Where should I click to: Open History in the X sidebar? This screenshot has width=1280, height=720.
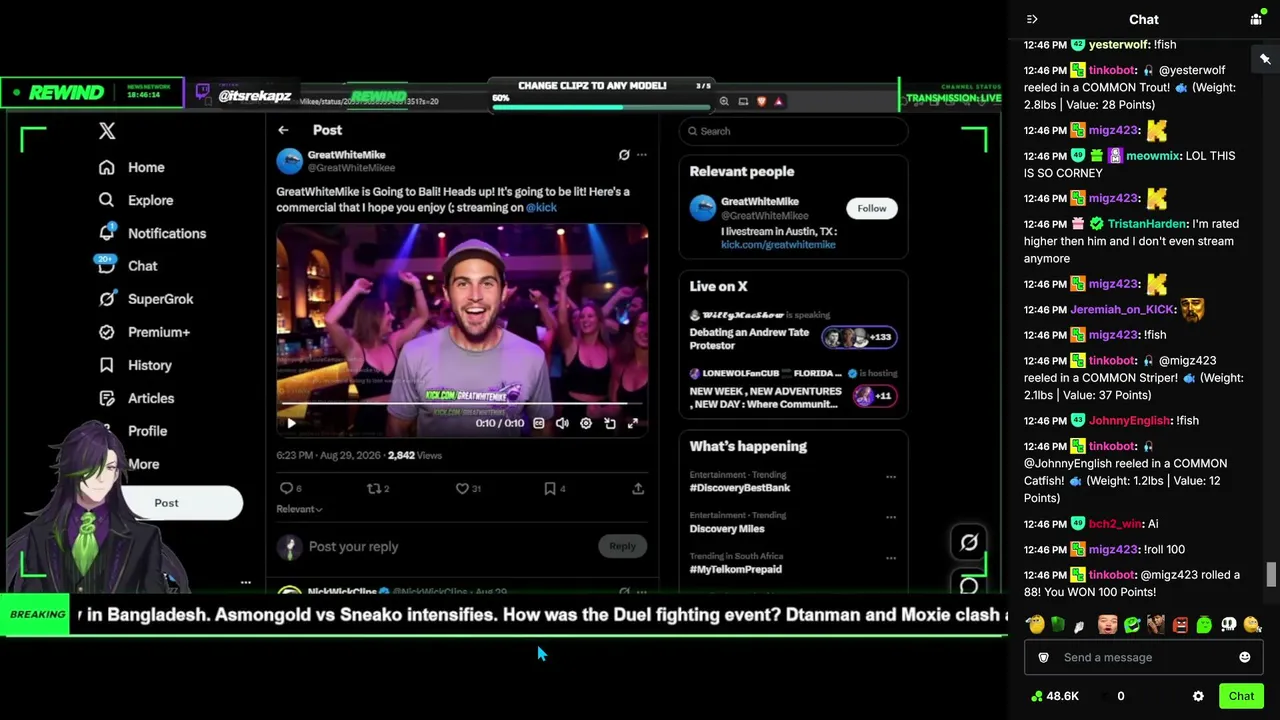click(135, 365)
